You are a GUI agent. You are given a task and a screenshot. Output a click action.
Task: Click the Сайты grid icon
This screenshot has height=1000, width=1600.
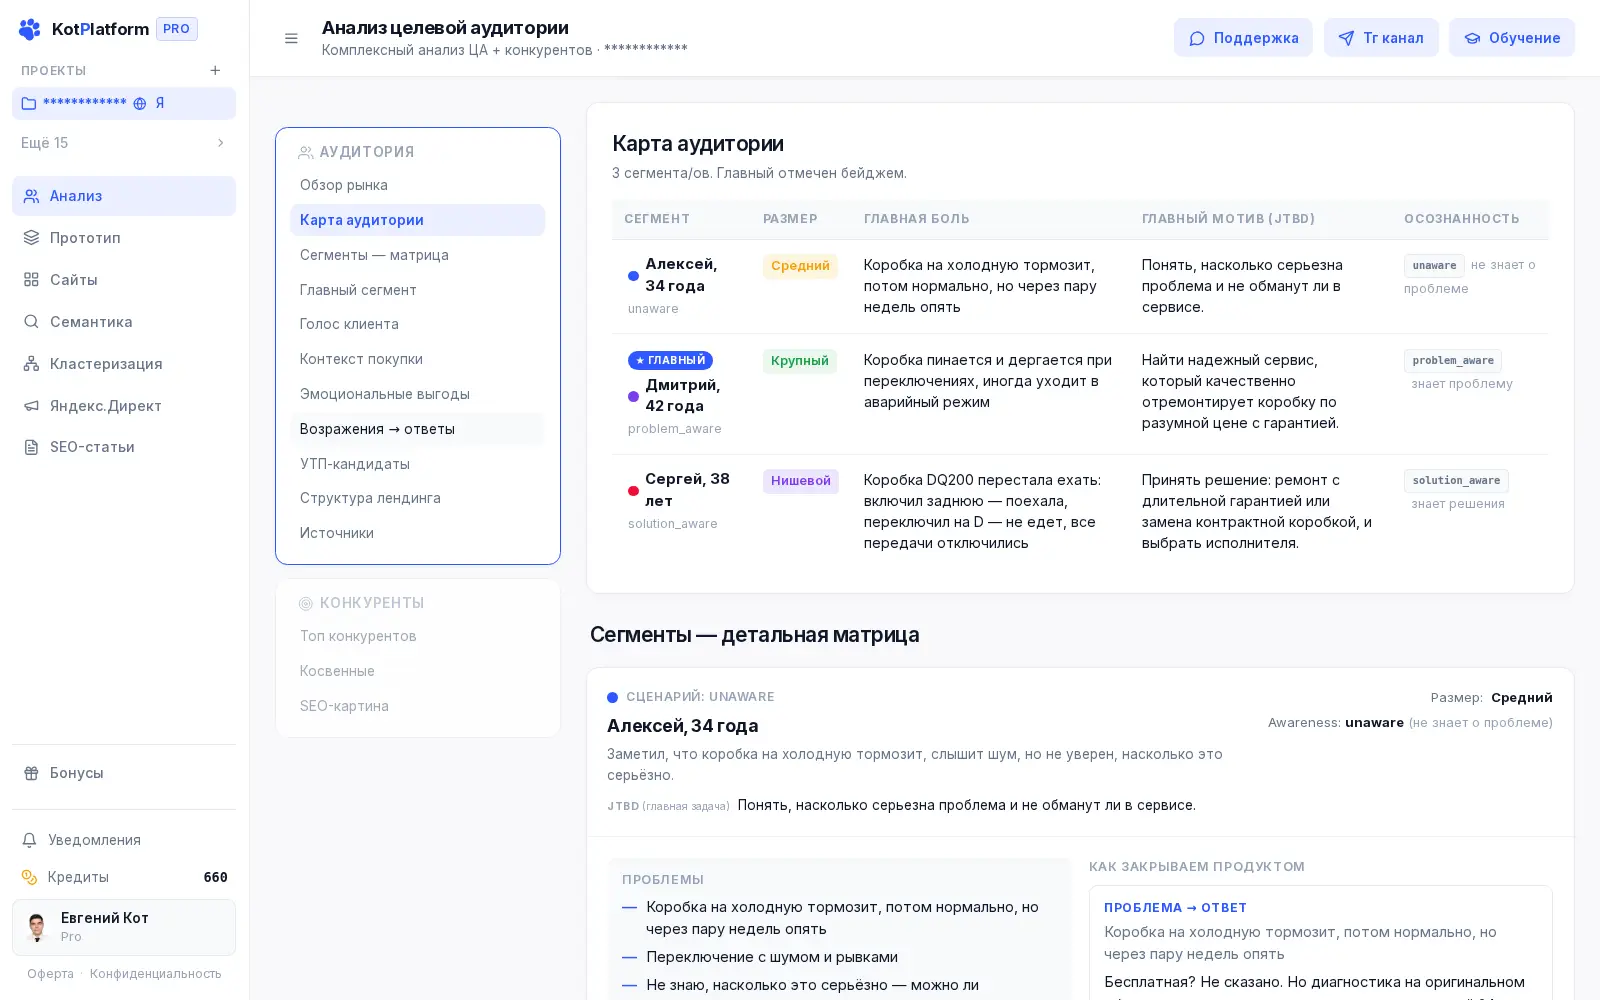pyautogui.click(x=31, y=280)
